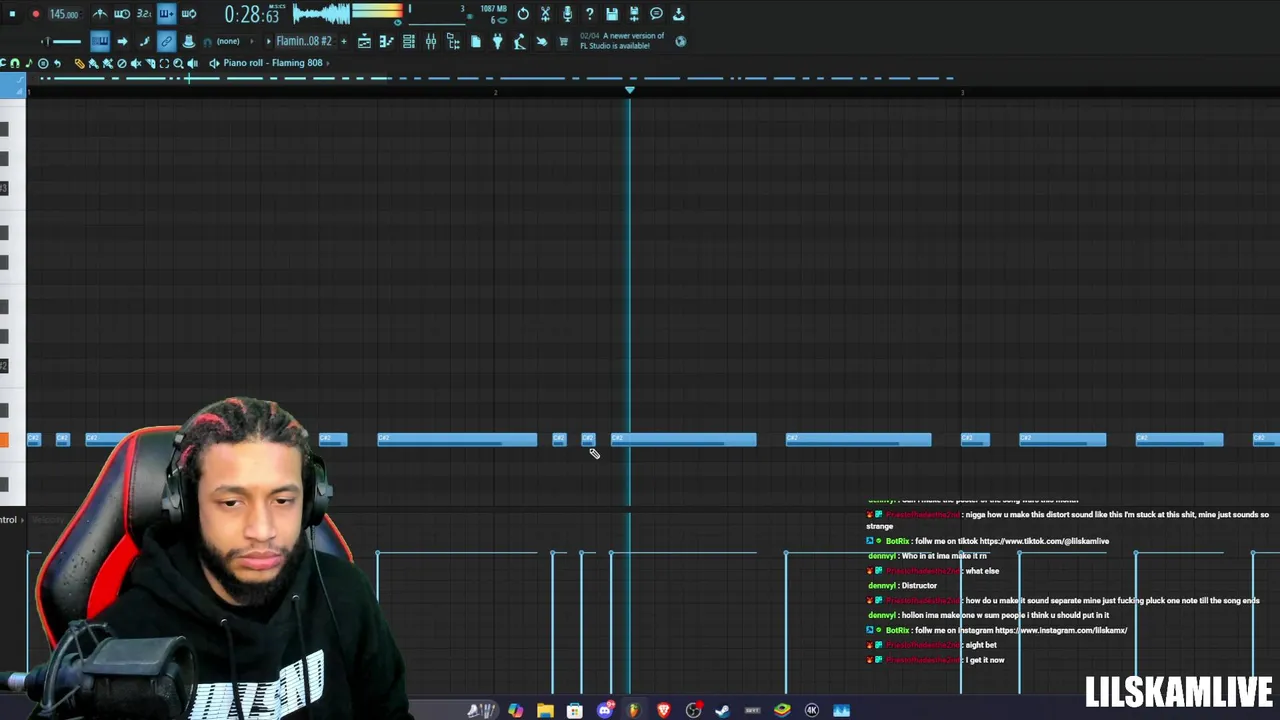Toggle the metronome
The height and width of the screenshot is (720, 1280).
tap(100, 14)
